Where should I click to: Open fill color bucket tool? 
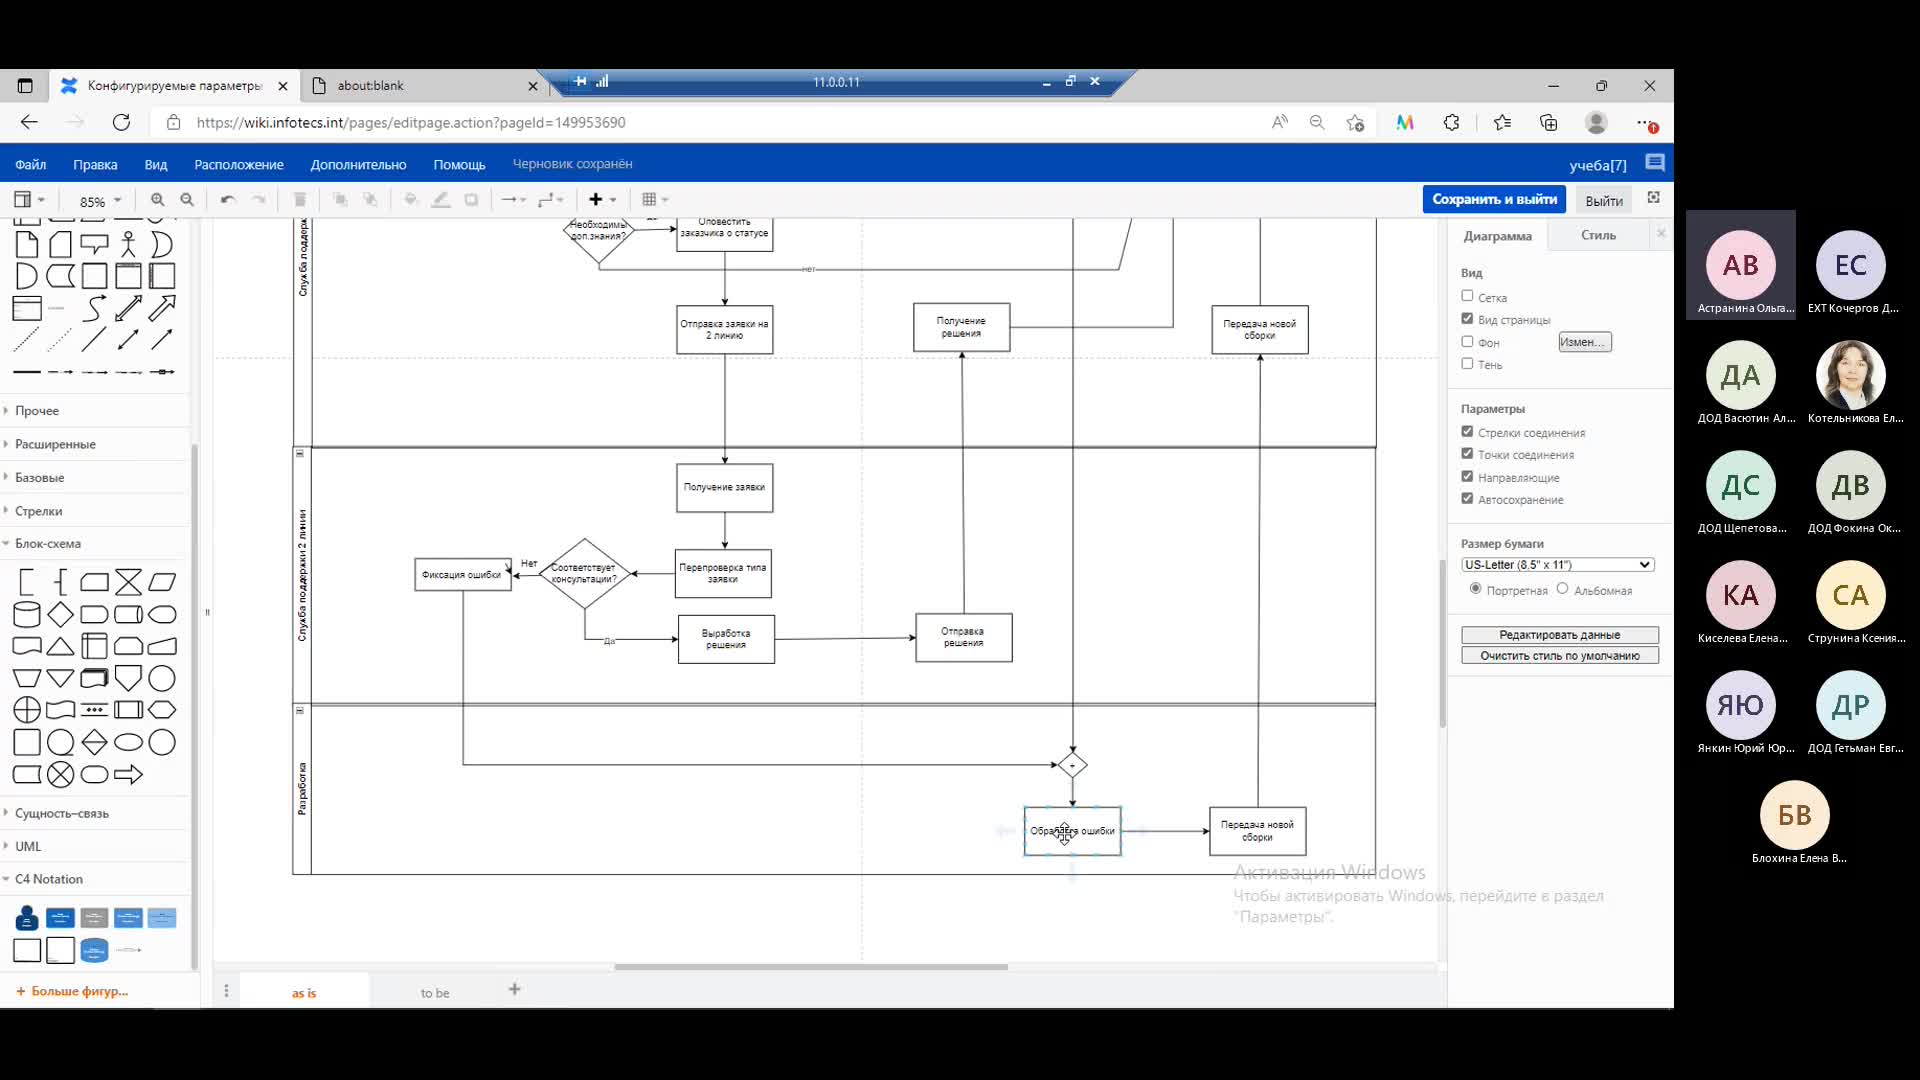click(411, 200)
